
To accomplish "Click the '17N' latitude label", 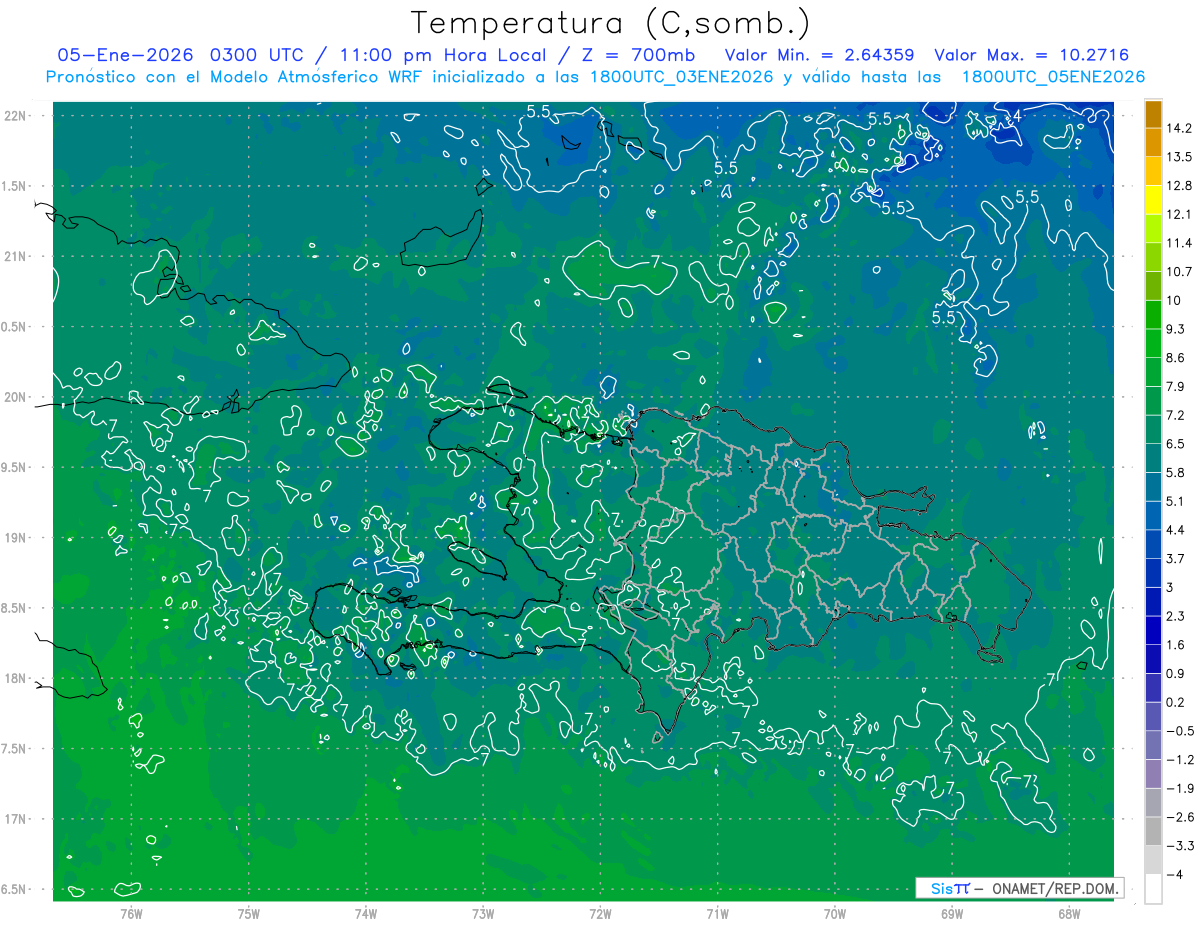I will pos(17,819).
